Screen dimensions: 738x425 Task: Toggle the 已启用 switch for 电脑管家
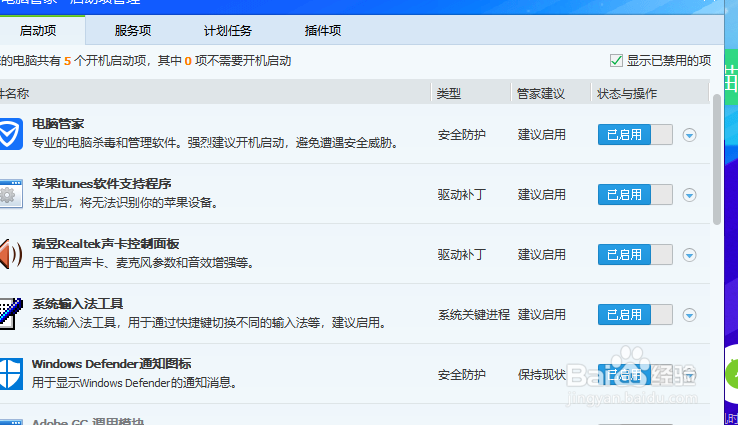click(x=635, y=135)
